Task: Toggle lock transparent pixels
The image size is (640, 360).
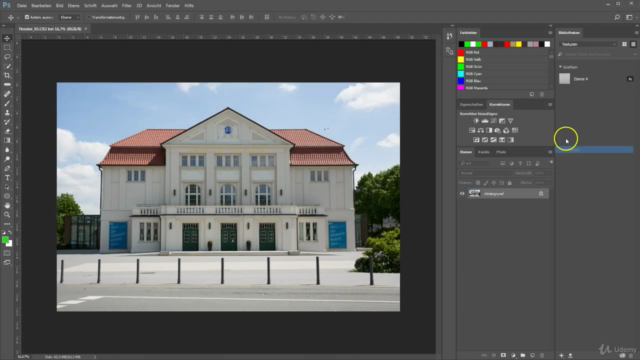Action: coord(478,183)
